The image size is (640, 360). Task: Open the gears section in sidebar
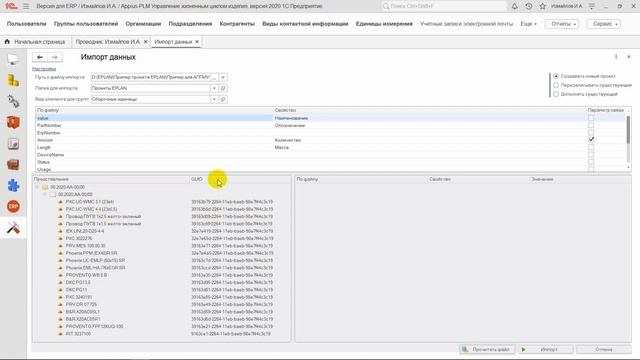pos(13,101)
